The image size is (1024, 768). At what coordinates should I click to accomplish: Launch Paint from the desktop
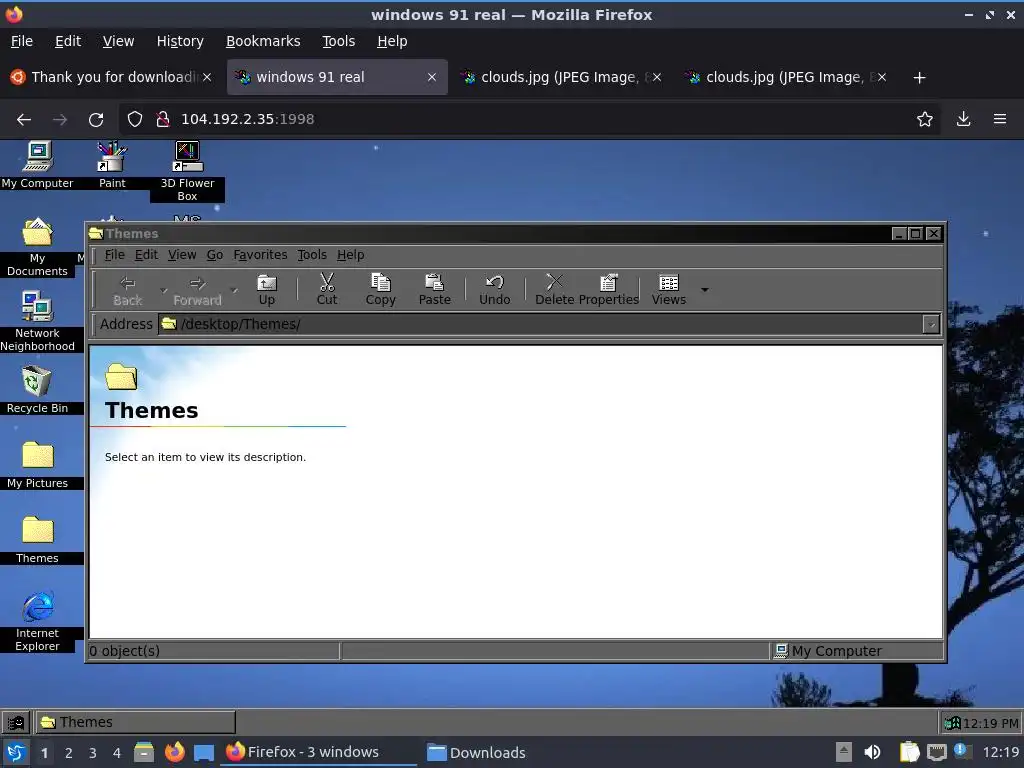click(x=112, y=165)
